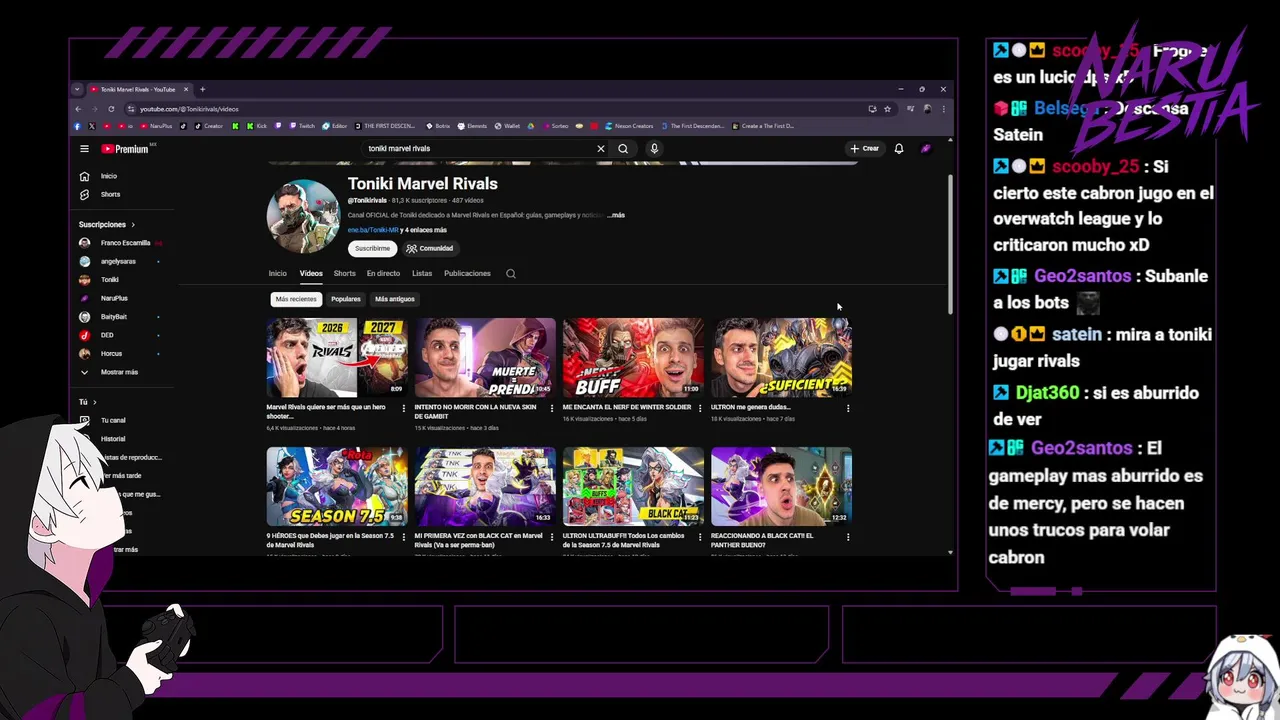Open options menu for Winter Soldier nerf video

(700, 408)
